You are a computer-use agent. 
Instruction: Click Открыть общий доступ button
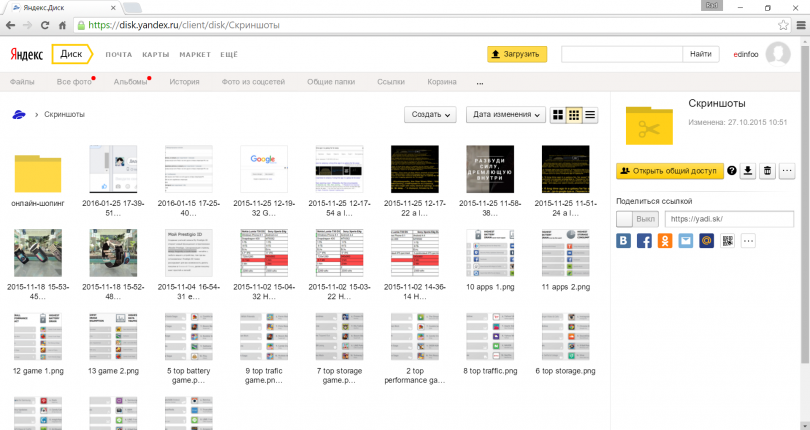(x=669, y=171)
